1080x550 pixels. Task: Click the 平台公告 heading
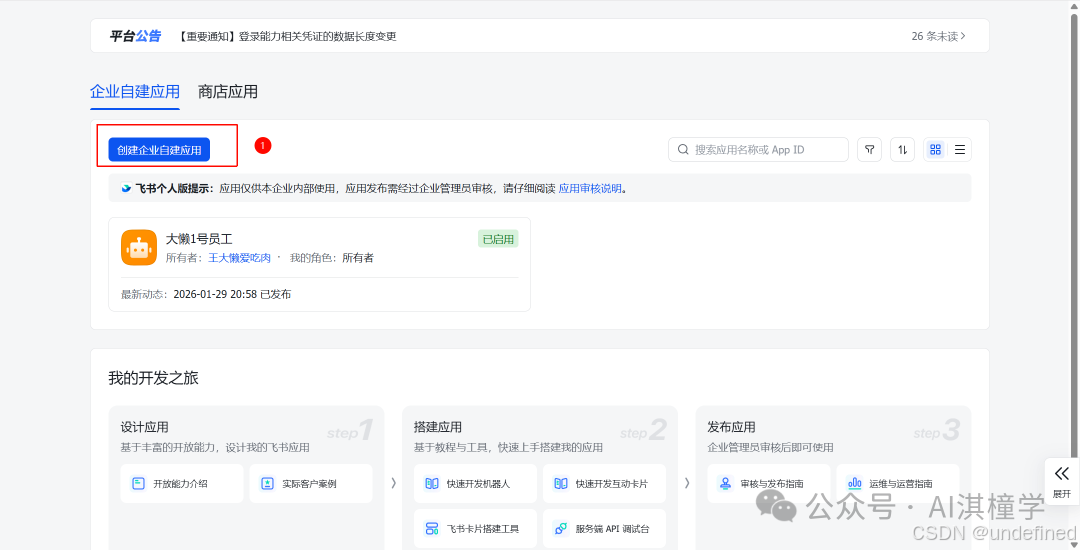(x=135, y=36)
